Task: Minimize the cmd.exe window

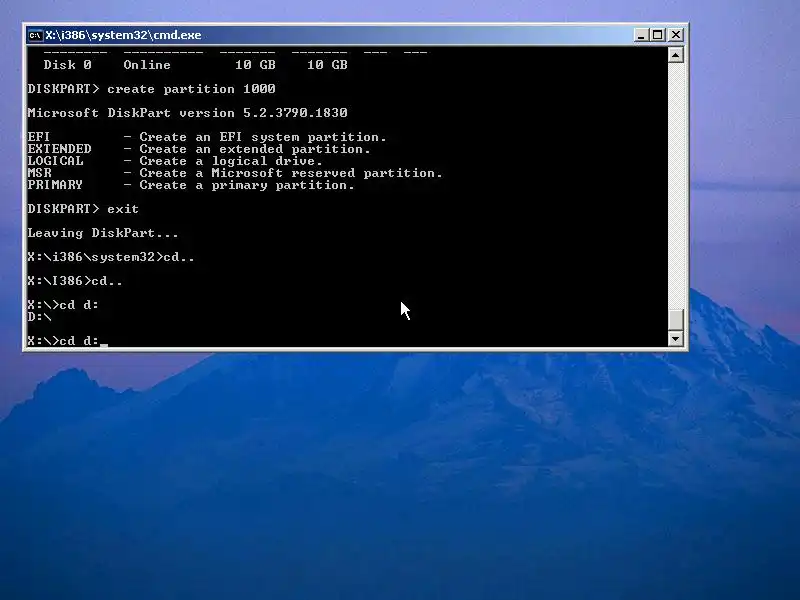Action: point(641,35)
